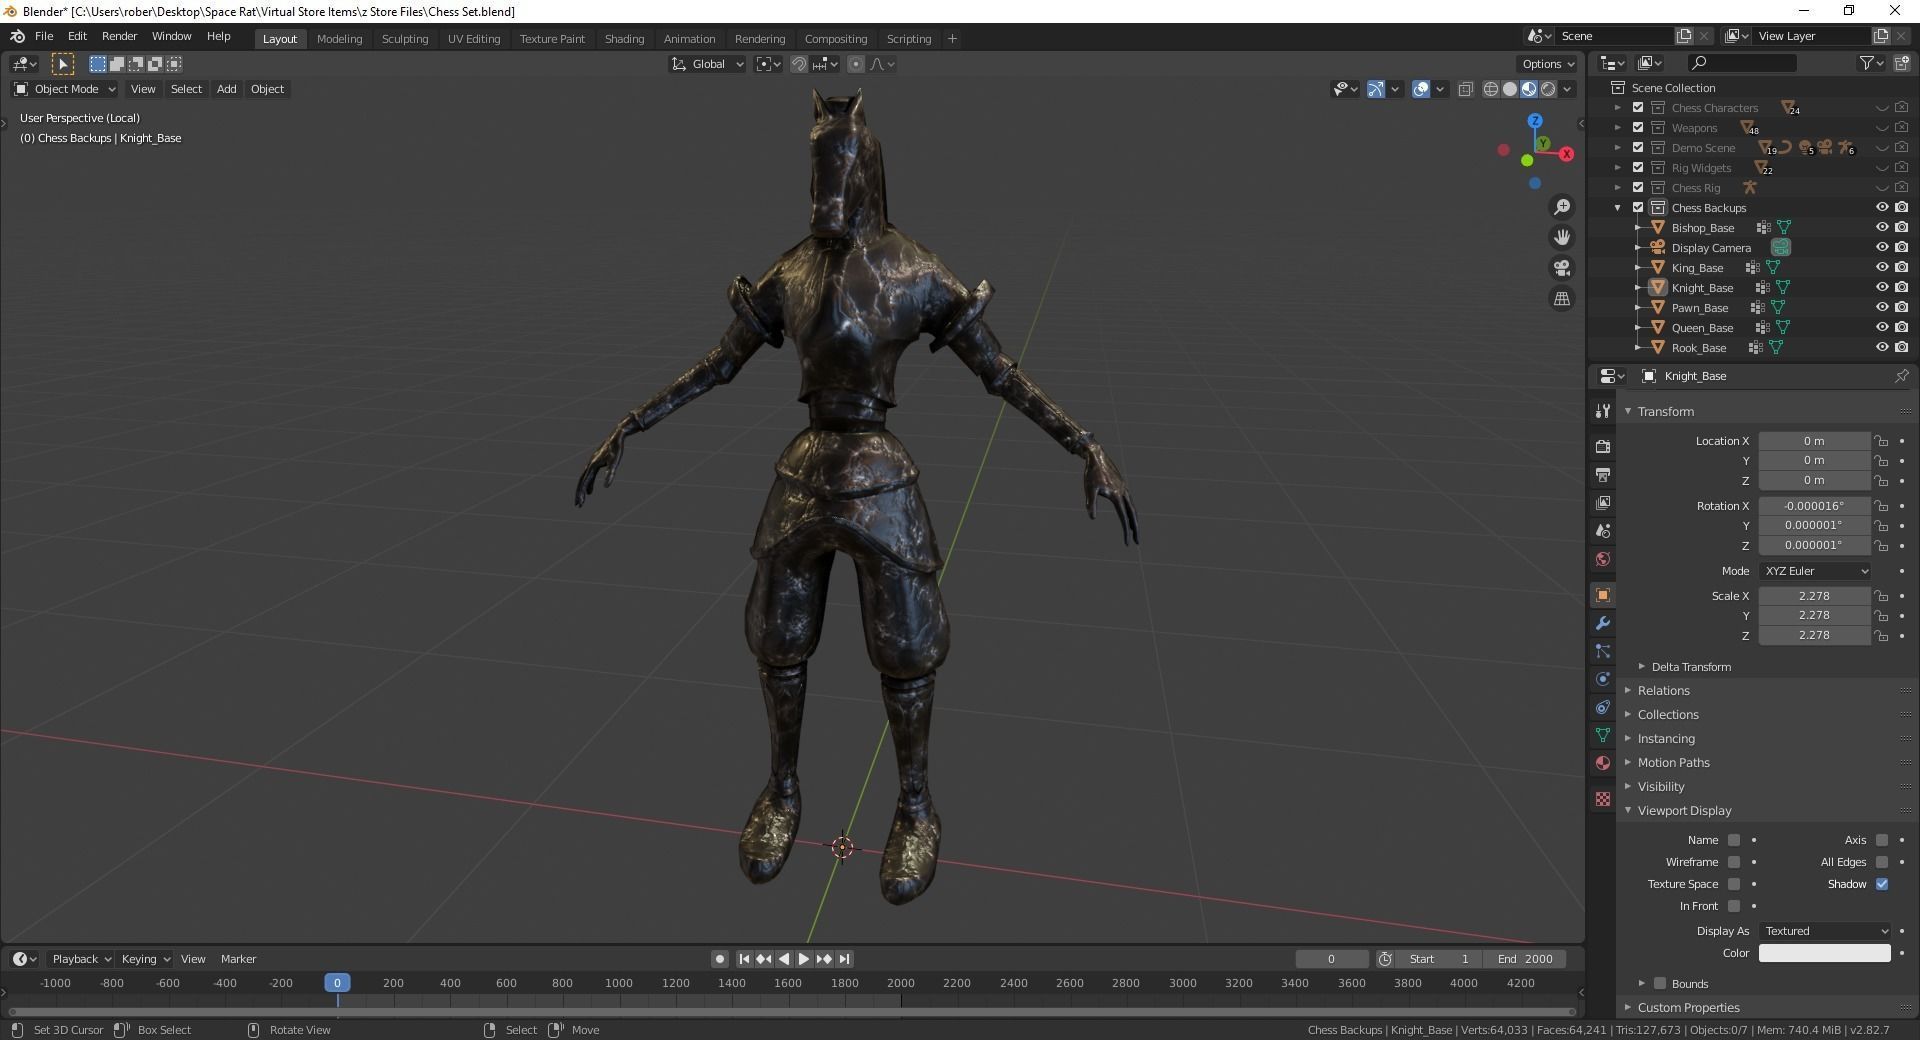Open the Tool properties tab
Viewport: 1920px width, 1040px height.
tap(1603, 411)
